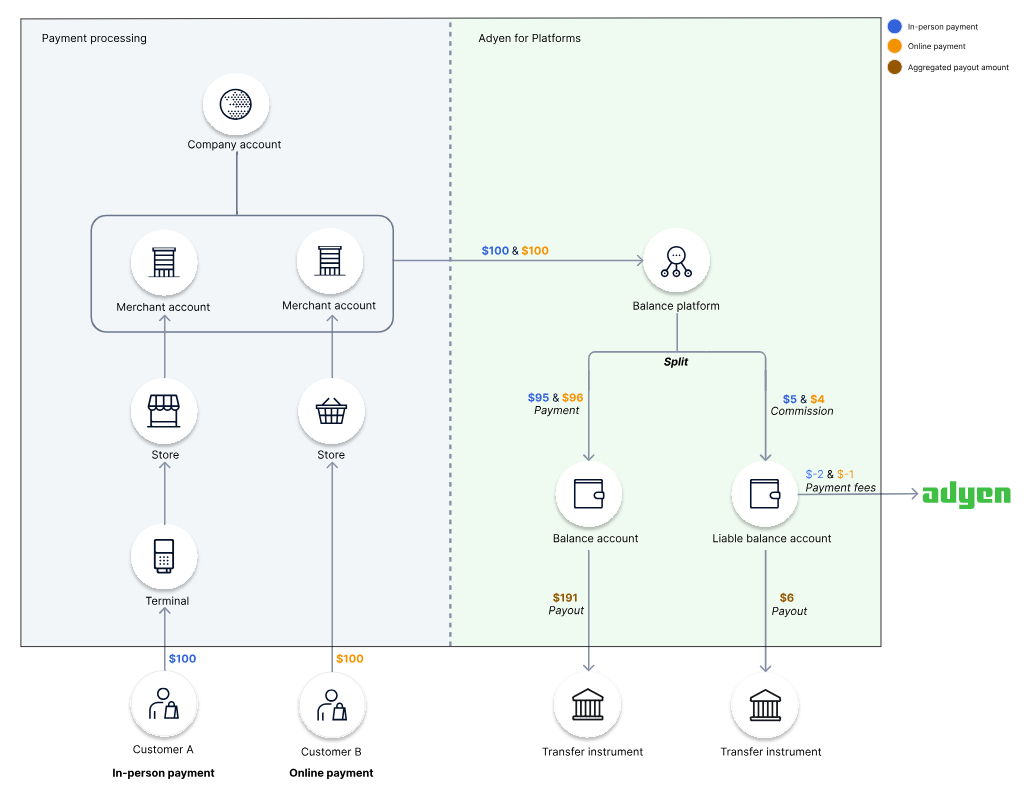Click the "Commission" label
The height and width of the screenshot is (789, 1029).
[x=802, y=411]
